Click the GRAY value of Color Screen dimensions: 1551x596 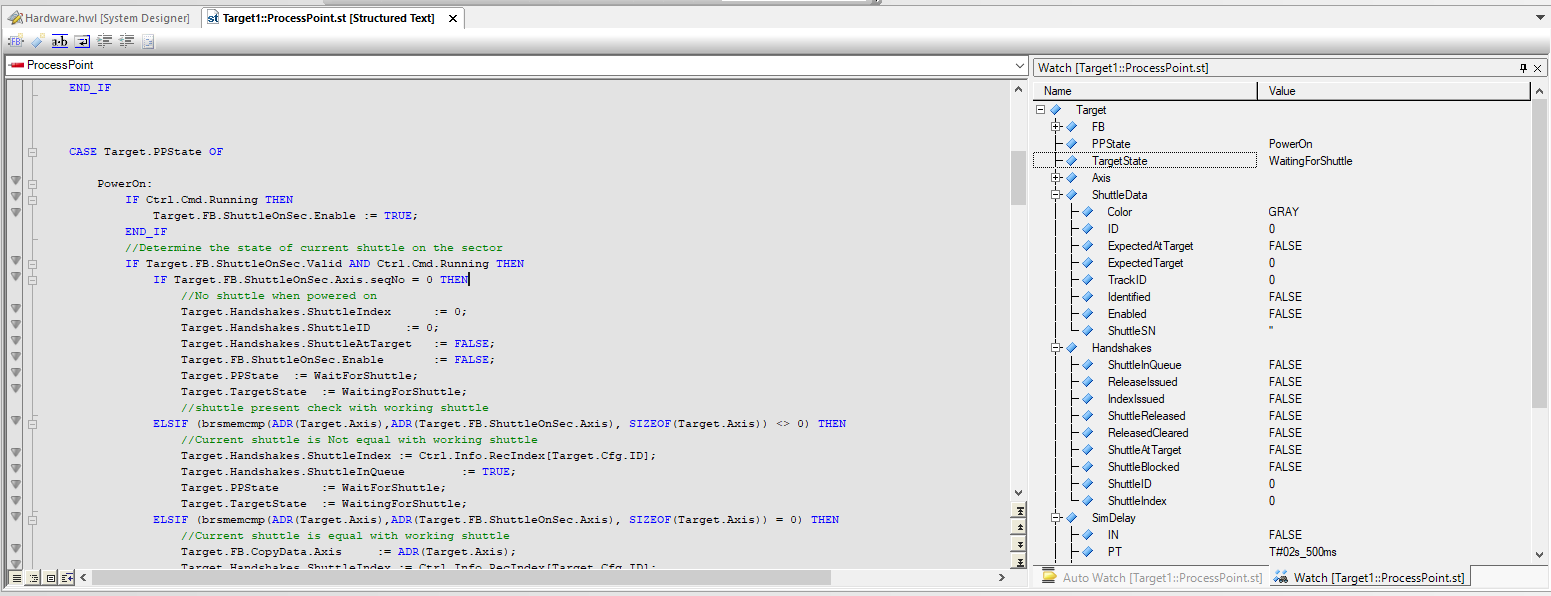(1284, 212)
